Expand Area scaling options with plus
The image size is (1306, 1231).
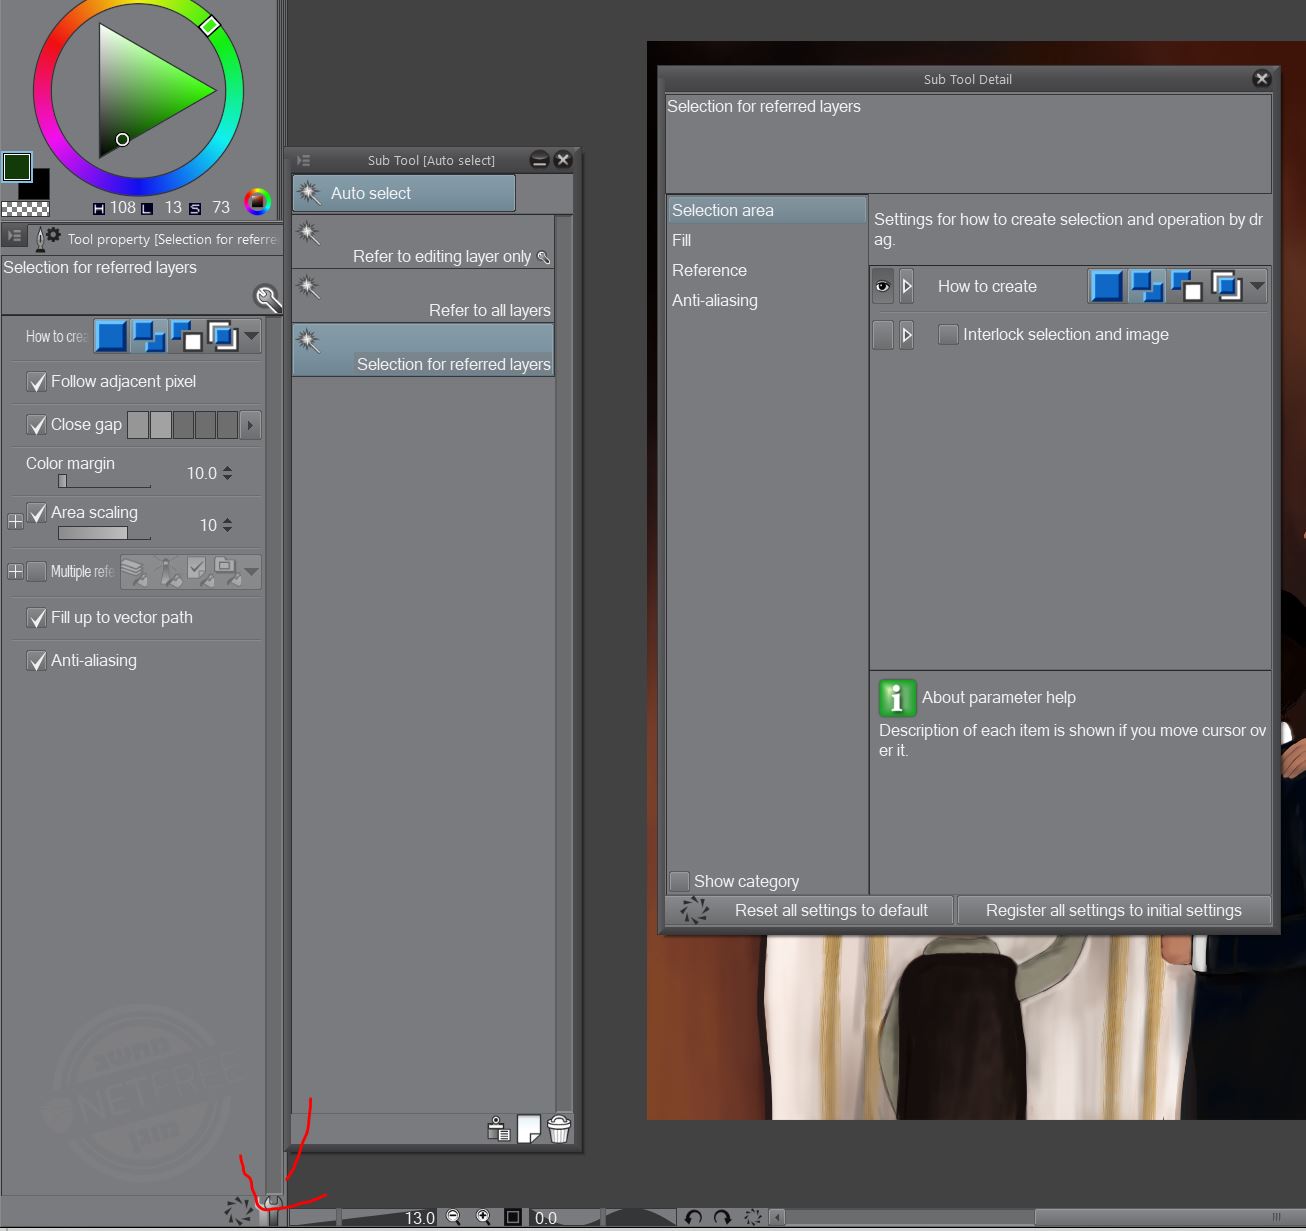pos(15,521)
